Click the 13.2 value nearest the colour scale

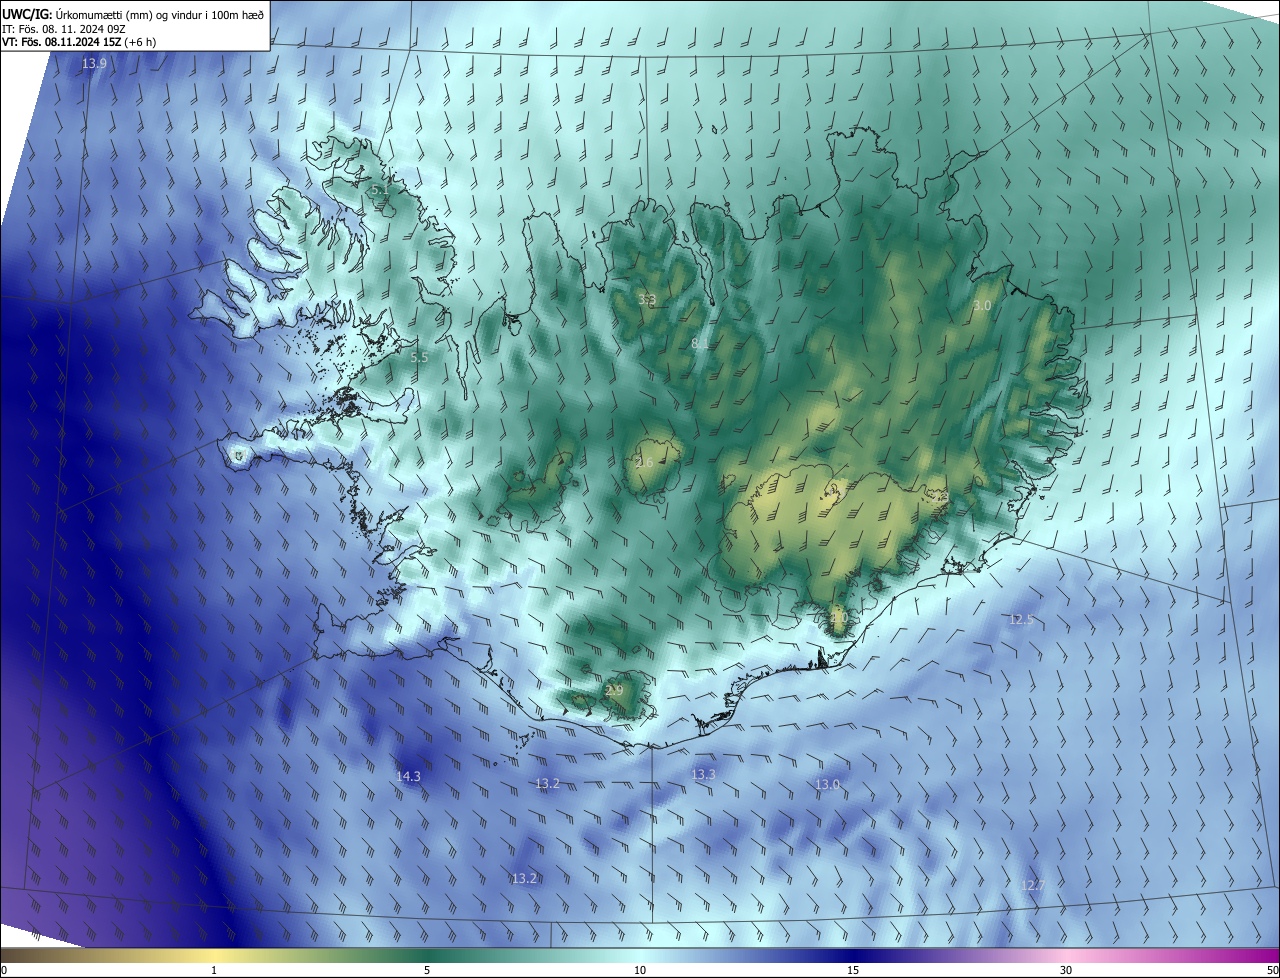click(524, 878)
